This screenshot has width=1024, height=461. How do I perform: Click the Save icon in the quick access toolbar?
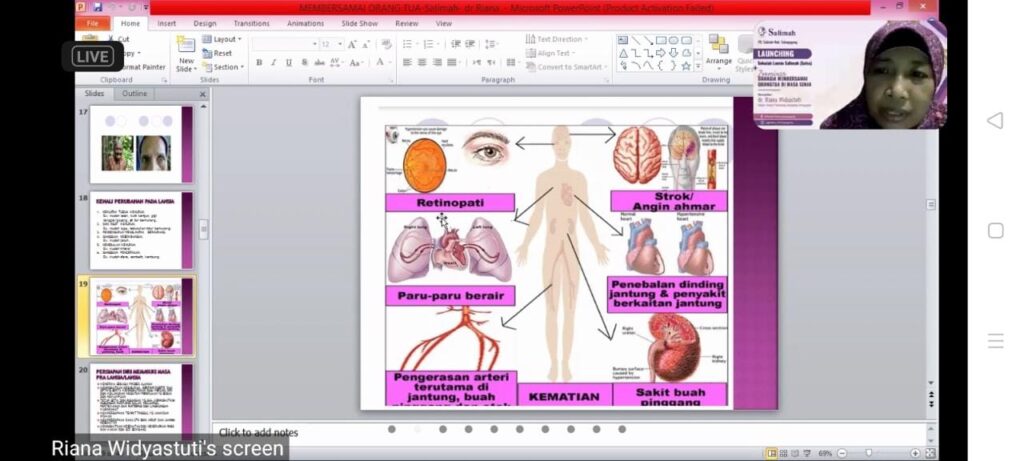click(x=97, y=7)
